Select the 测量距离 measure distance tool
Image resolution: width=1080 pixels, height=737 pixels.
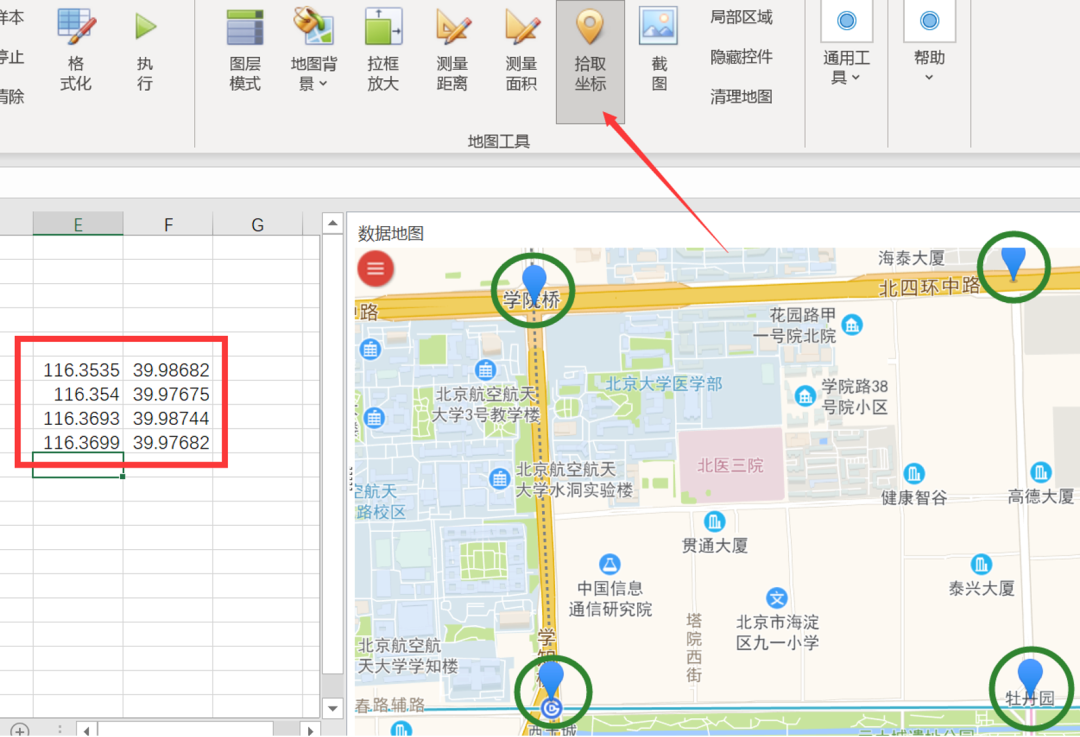(452, 50)
